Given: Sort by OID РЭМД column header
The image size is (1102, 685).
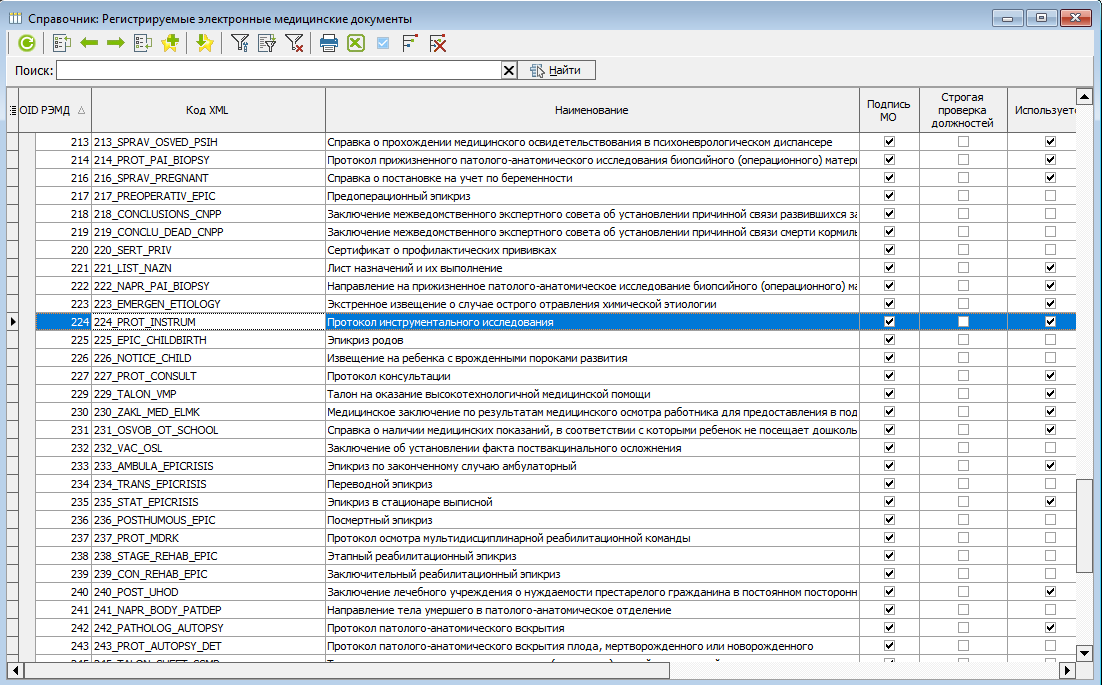Looking at the screenshot, I should pyautogui.click(x=55, y=110).
